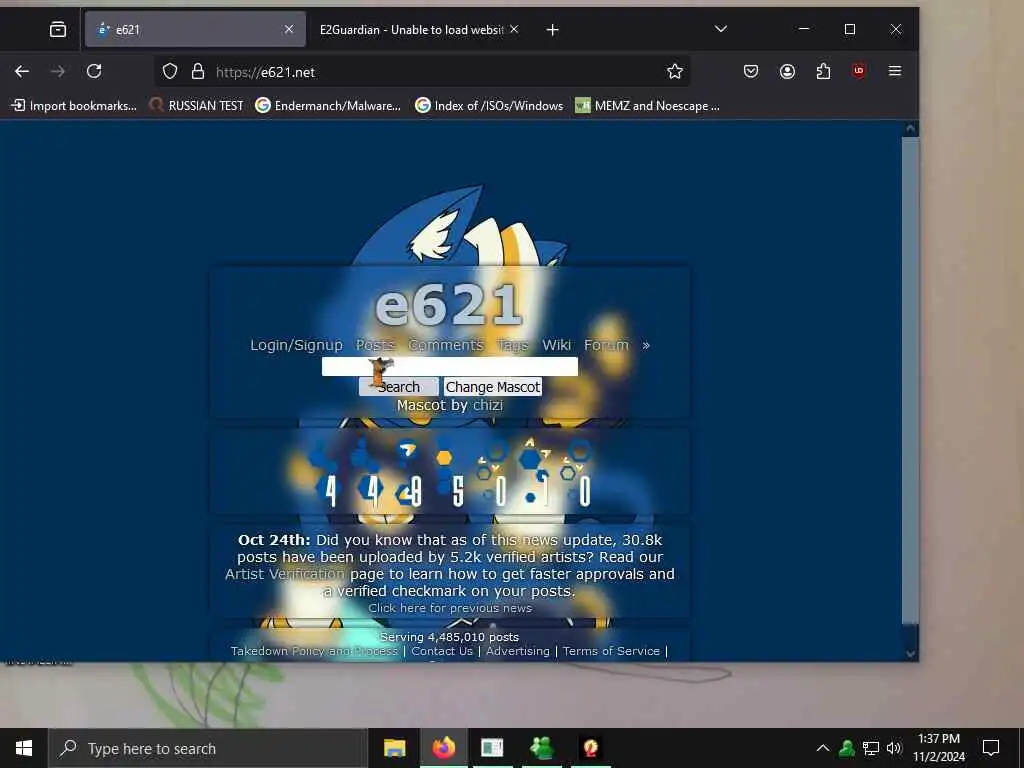Screen dimensions: 1024x768
Task: Open the Advertising link
Action: pyautogui.click(x=518, y=651)
